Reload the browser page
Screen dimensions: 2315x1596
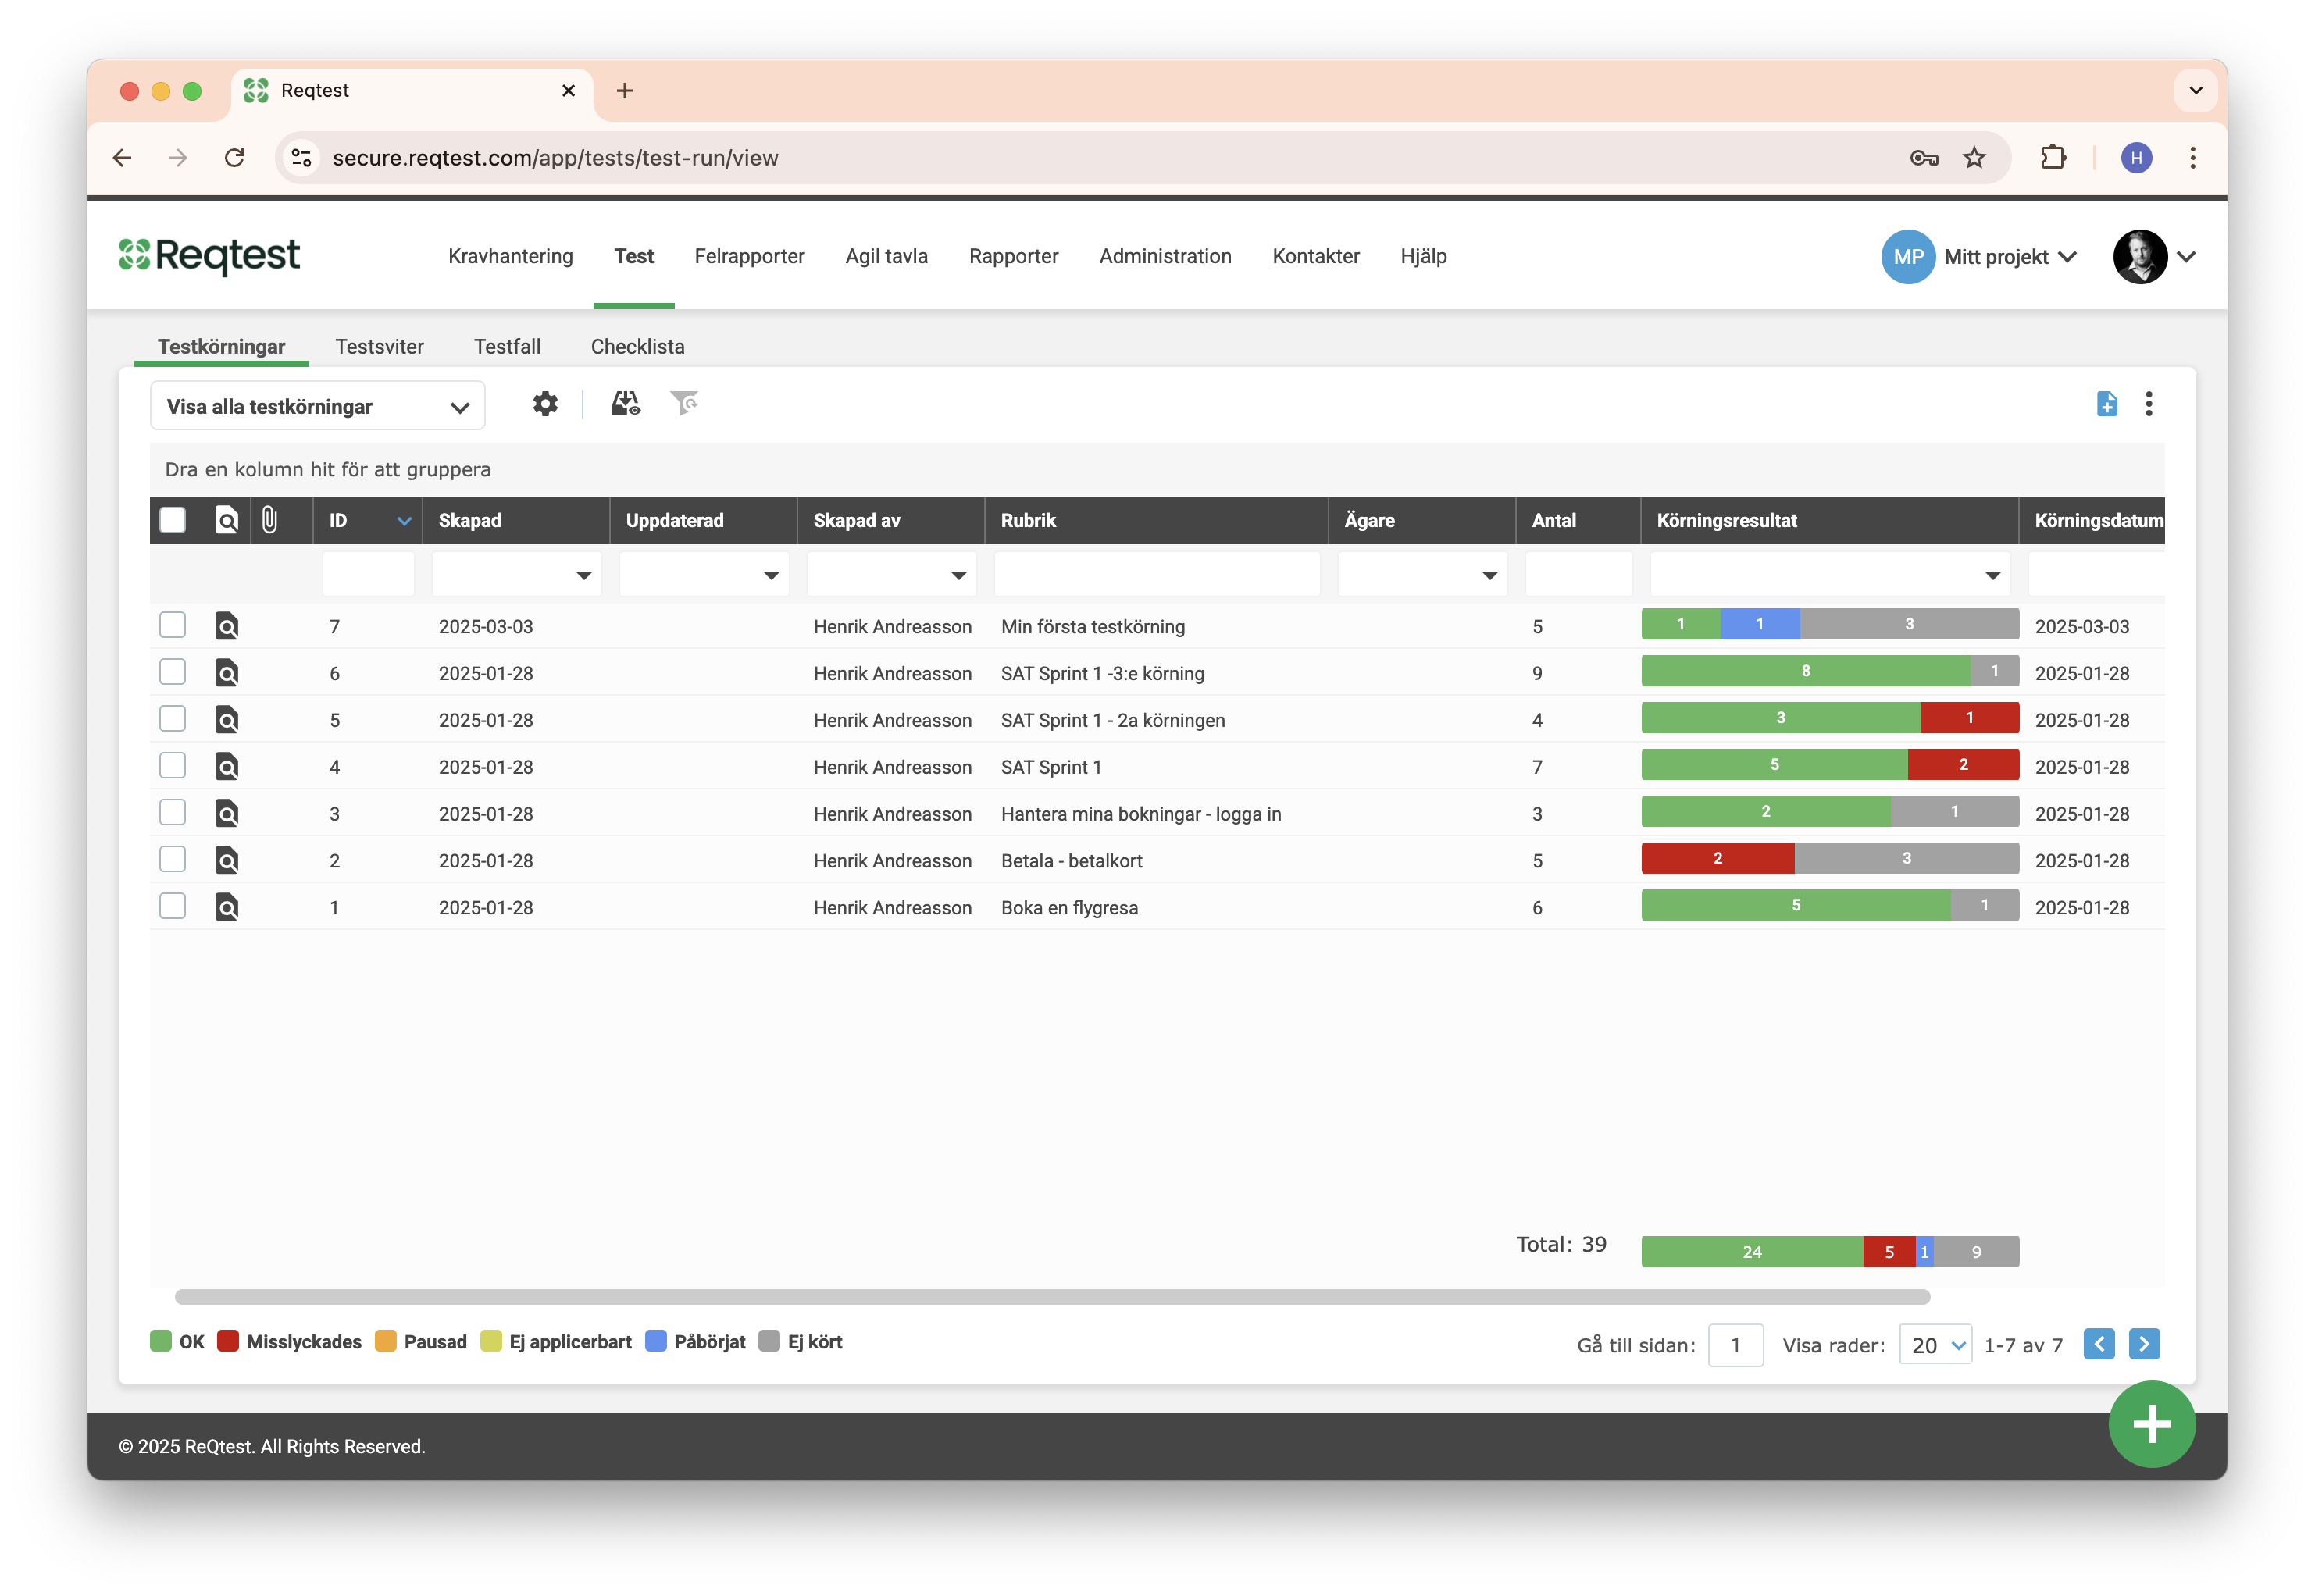235,158
